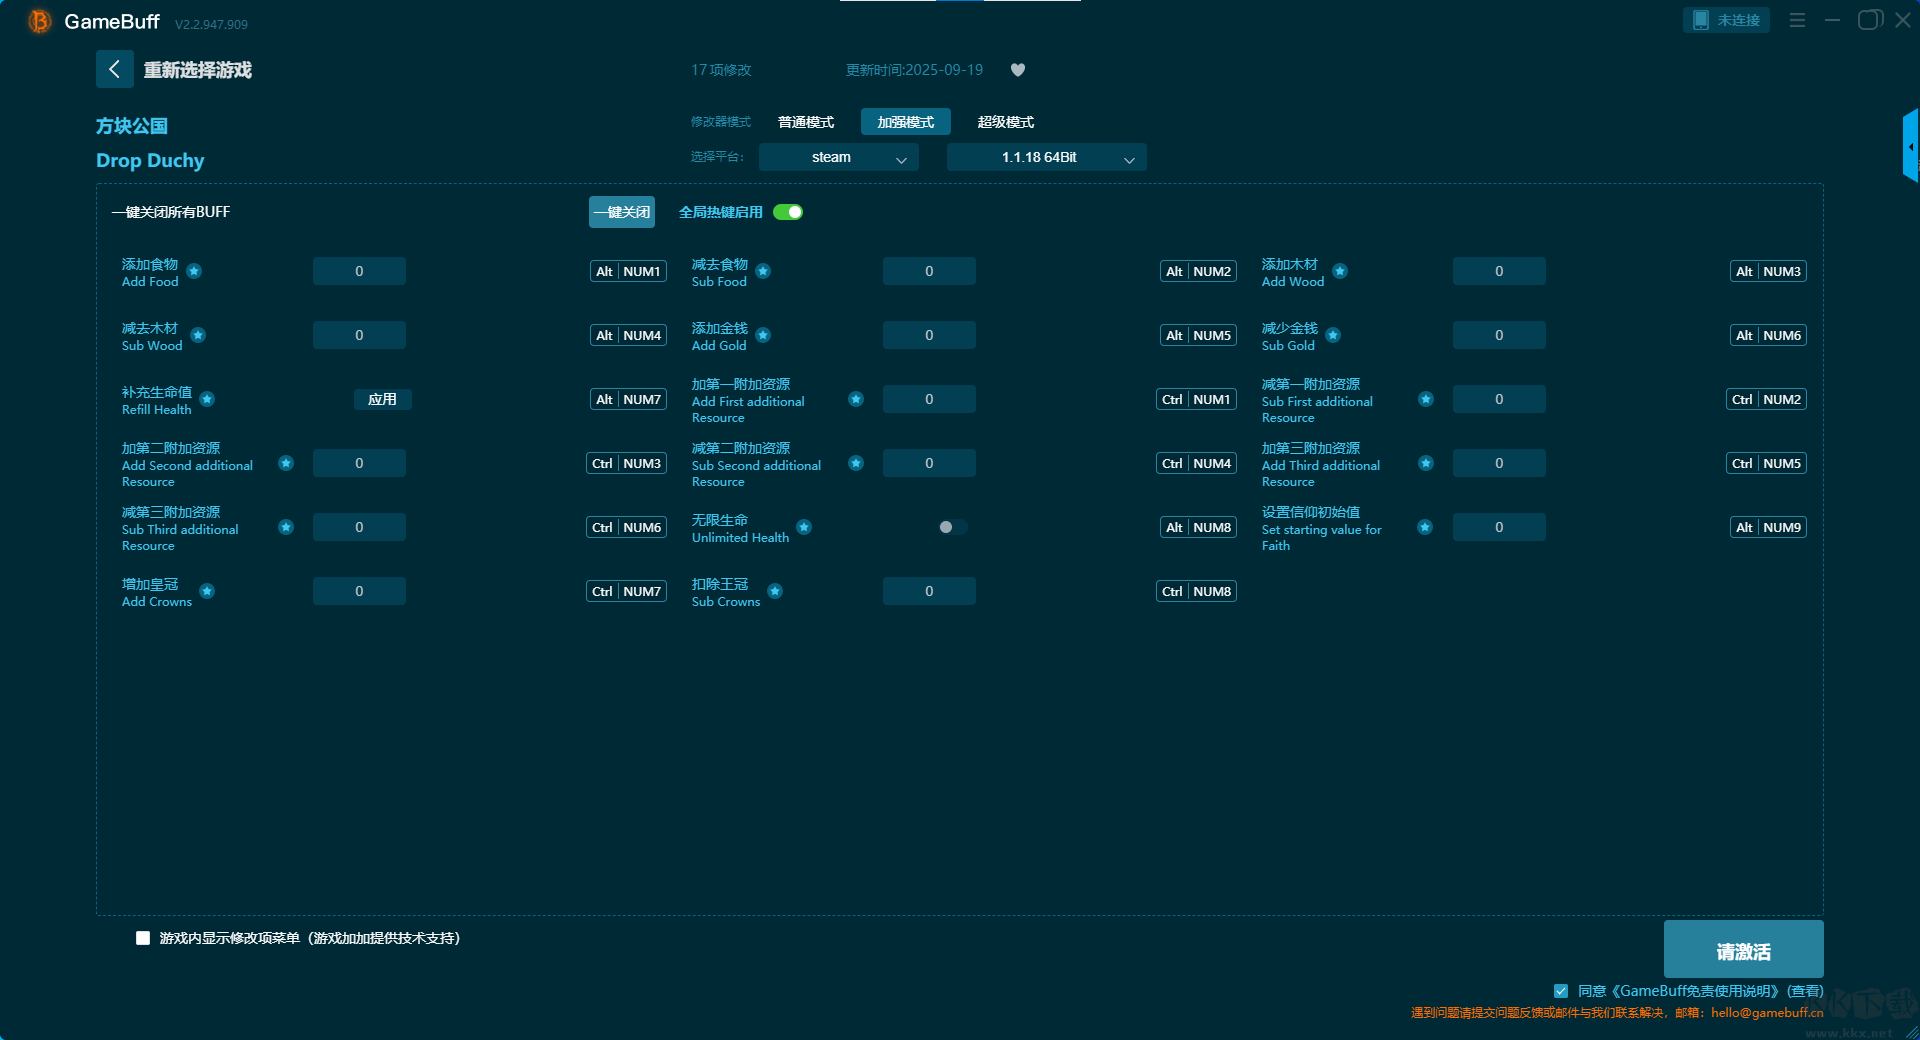This screenshot has width=1920, height=1040.
Task: Open the 查看 disclaimer view link
Action: tap(1805, 991)
